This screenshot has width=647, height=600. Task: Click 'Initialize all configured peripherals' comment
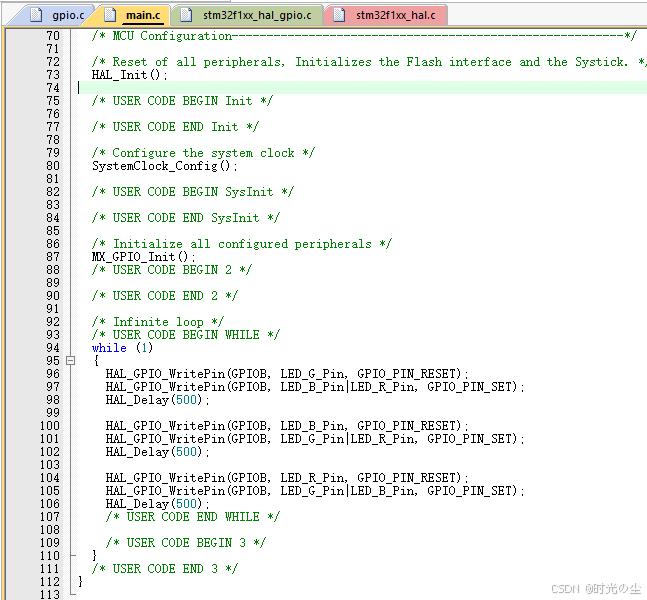pos(241,244)
